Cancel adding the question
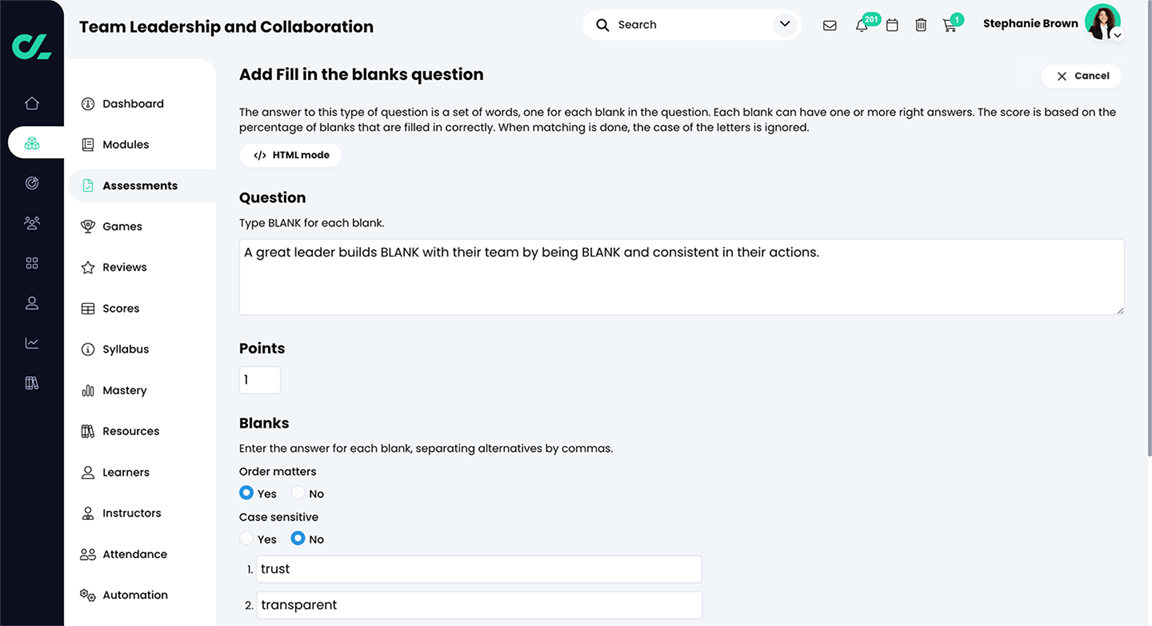The width and height of the screenshot is (1152, 626). [x=1081, y=76]
